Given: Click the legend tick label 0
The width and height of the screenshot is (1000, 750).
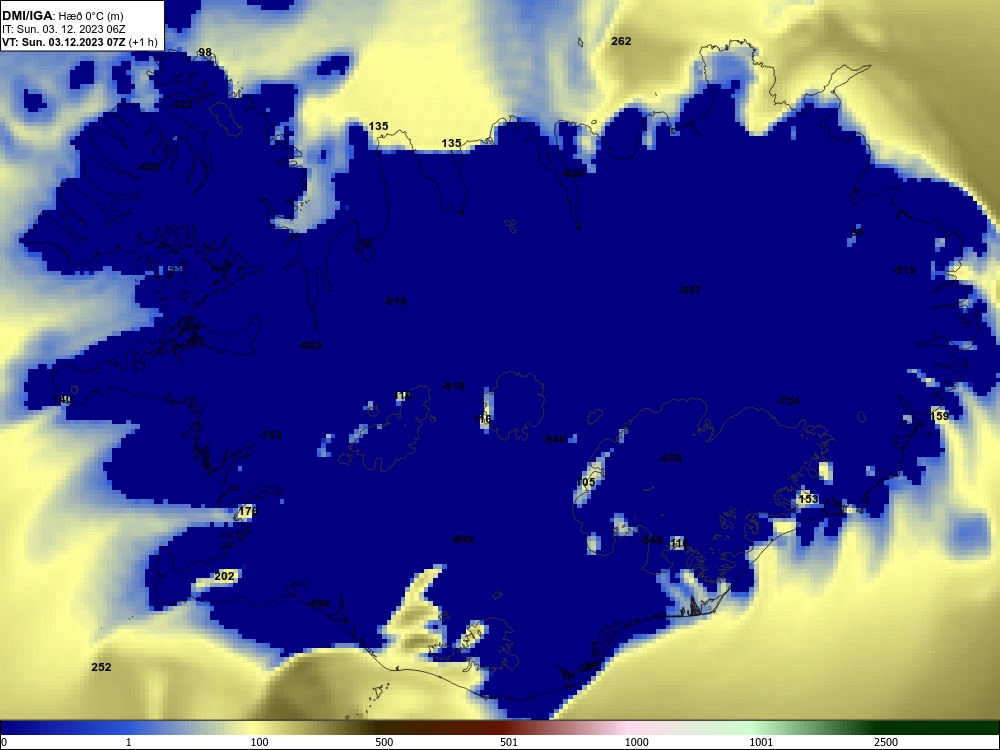Looking at the screenshot, I should (x=4, y=742).
